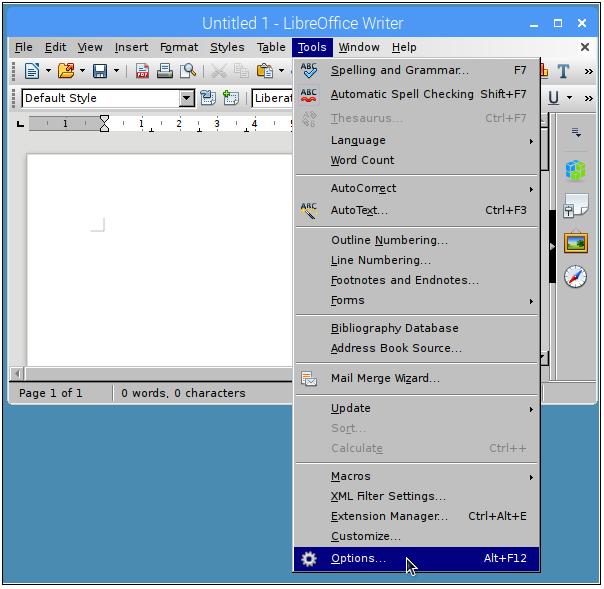604x589 pixels.
Task: Click the Print icon
Action: coord(165,71)
